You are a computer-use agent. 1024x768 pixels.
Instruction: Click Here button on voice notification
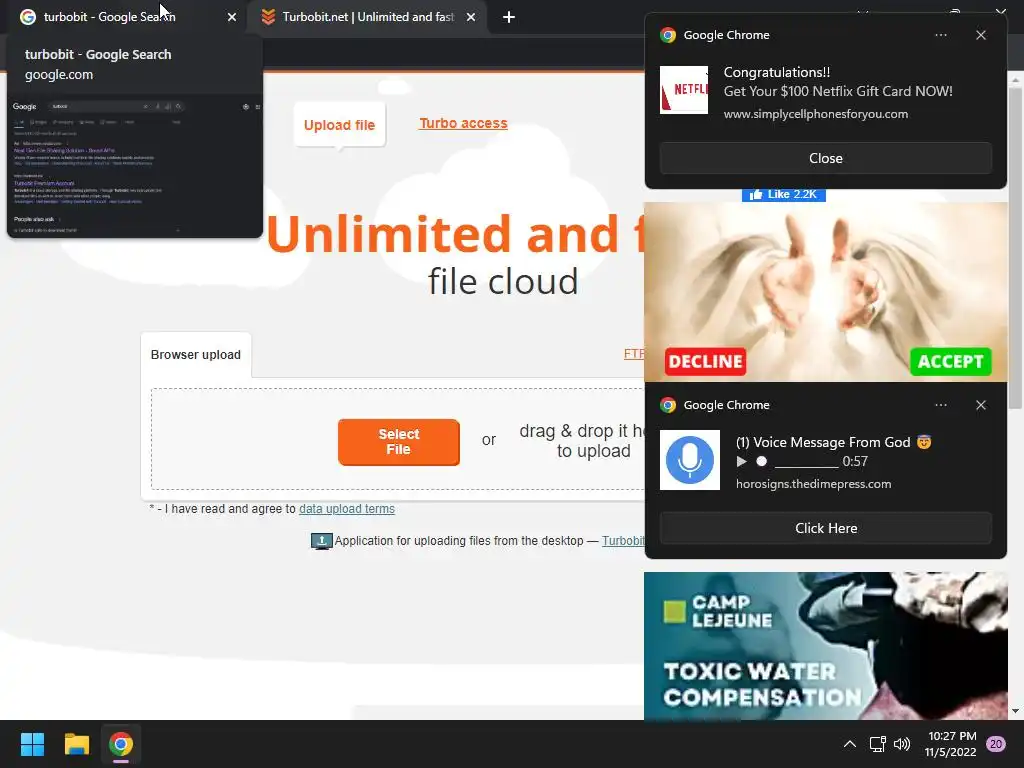coord(825,528)
